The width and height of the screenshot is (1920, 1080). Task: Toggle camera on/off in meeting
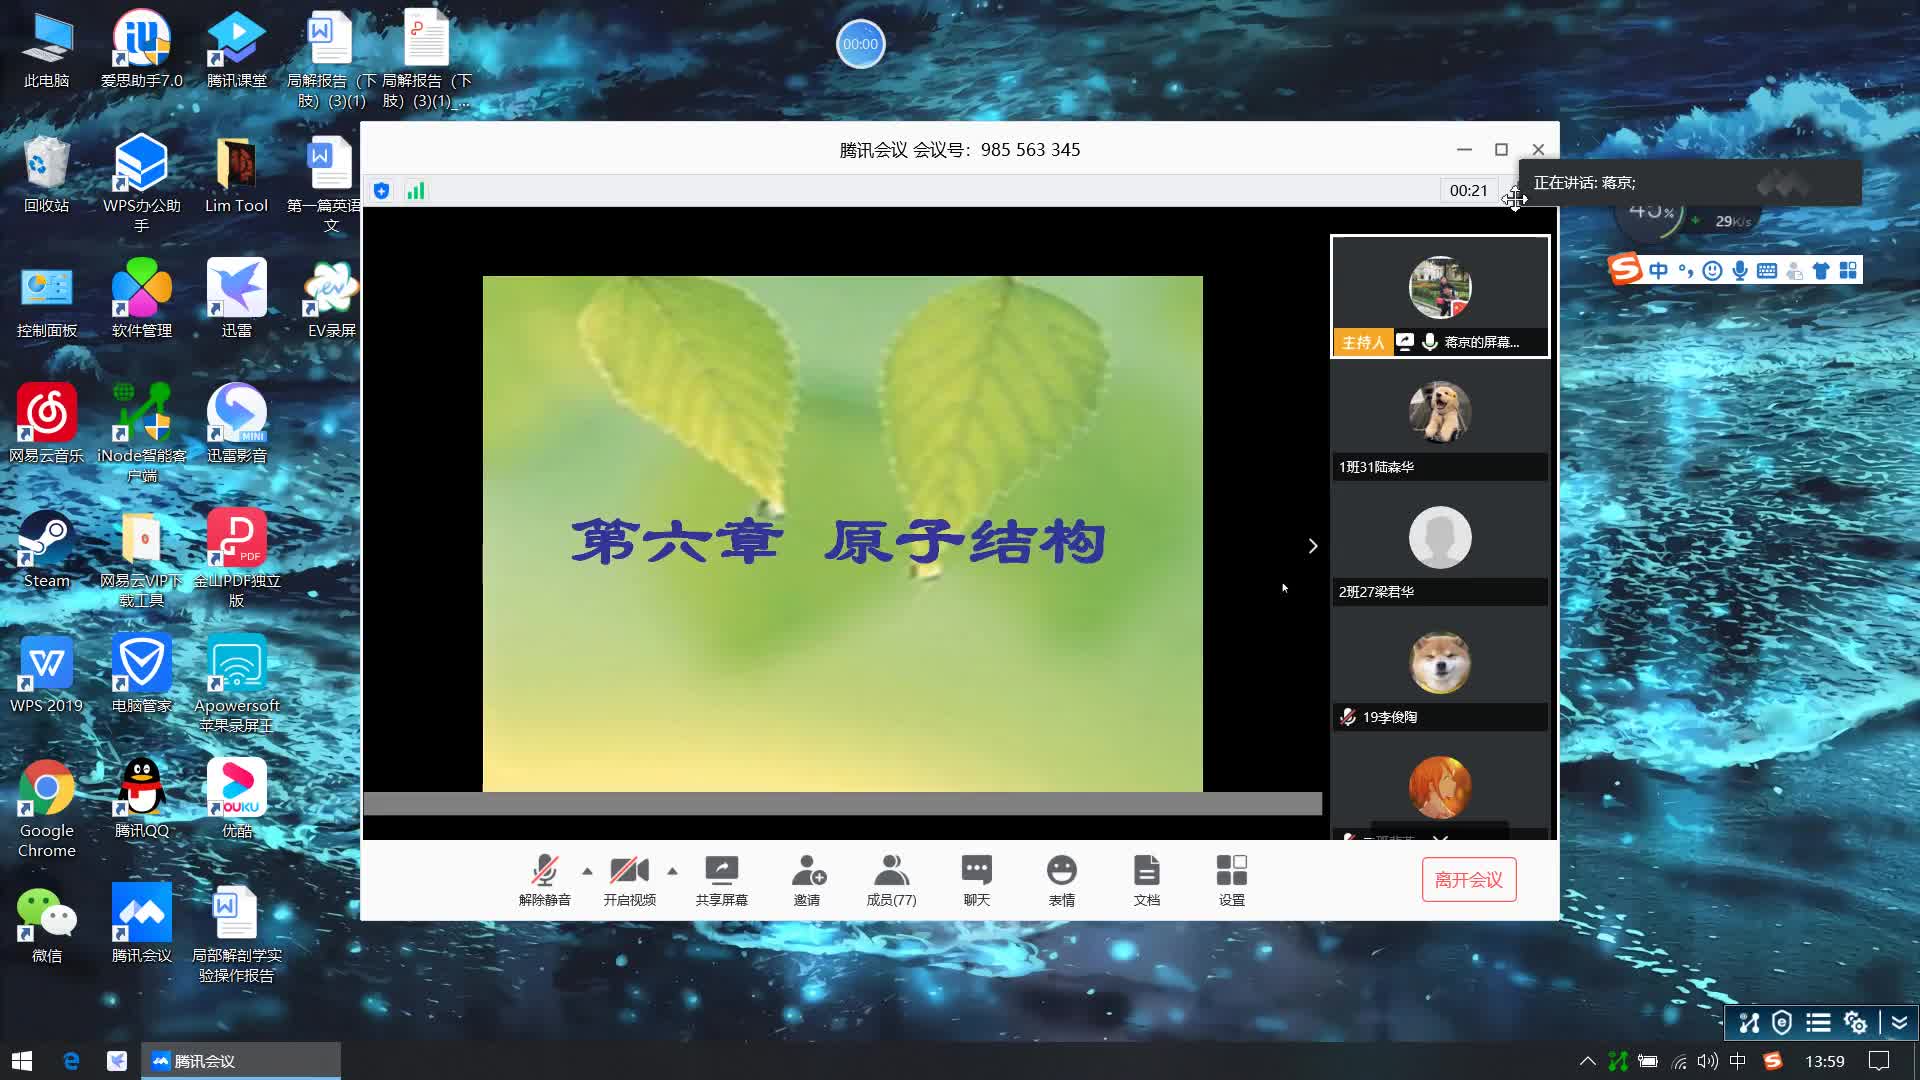pyautogui.click(x=630, y=880)
